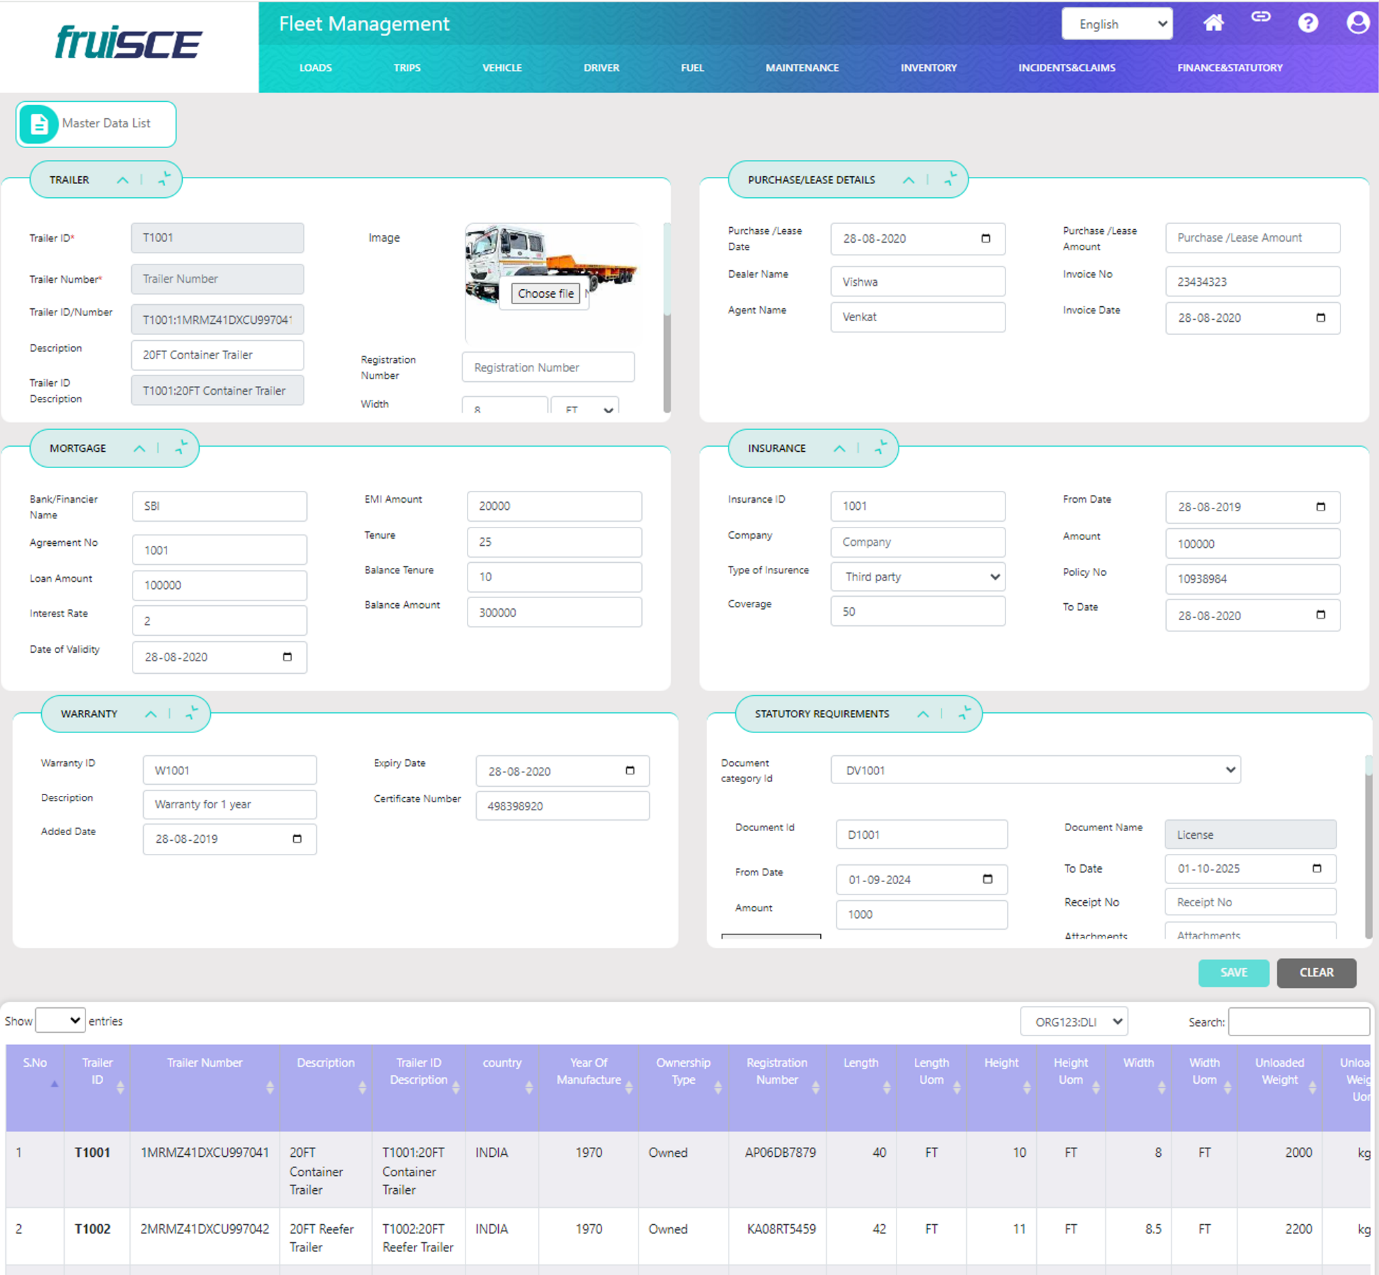1379x1275 pixels.
Task: Open calendar picker for Warranty Expiry Date
Action: pos(629,771)
